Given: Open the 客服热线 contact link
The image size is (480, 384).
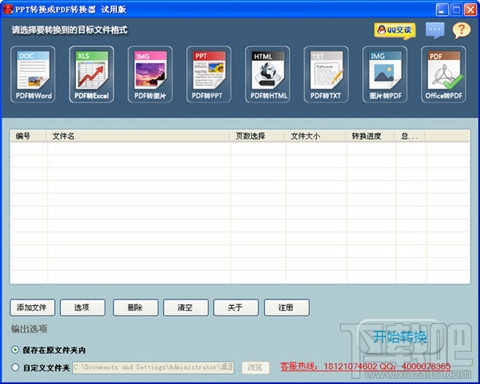Looking at the screenshot, I should (x=365, y=367).
